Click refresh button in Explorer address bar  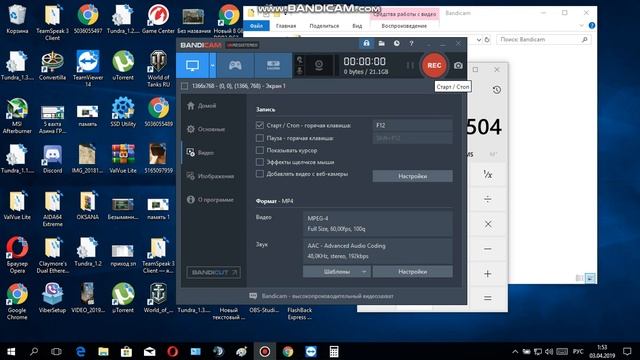point(487,40)
